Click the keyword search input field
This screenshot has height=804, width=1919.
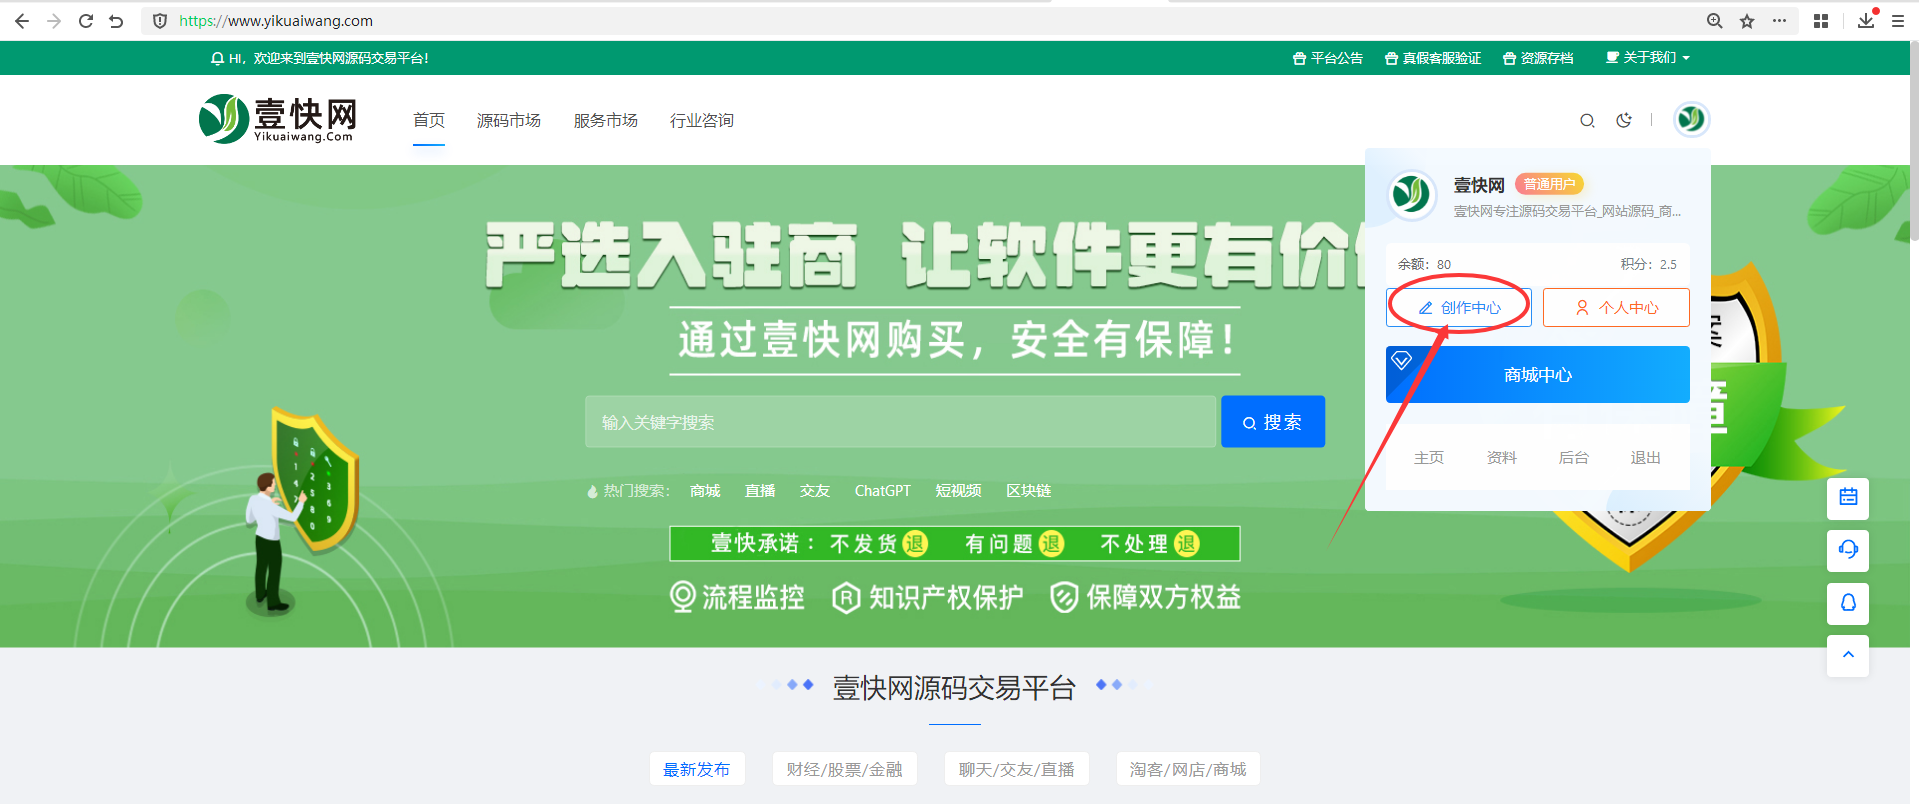click(x=901, y=422)
